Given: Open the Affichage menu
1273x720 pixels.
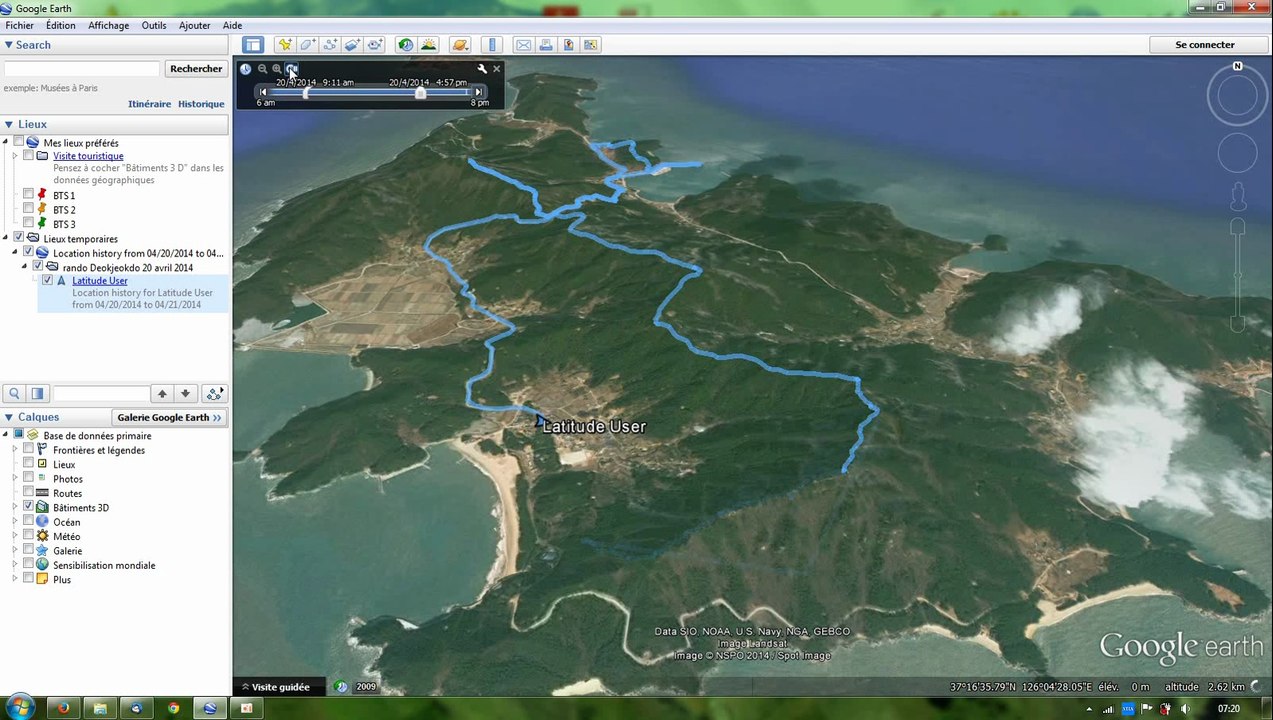Looking at the screenshot, I should coord(108,26).
